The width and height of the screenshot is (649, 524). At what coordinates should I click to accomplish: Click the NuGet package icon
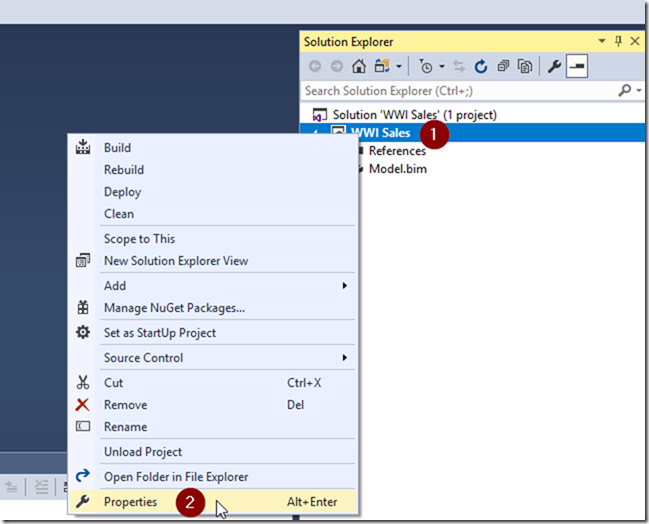(x=83, y=308)
